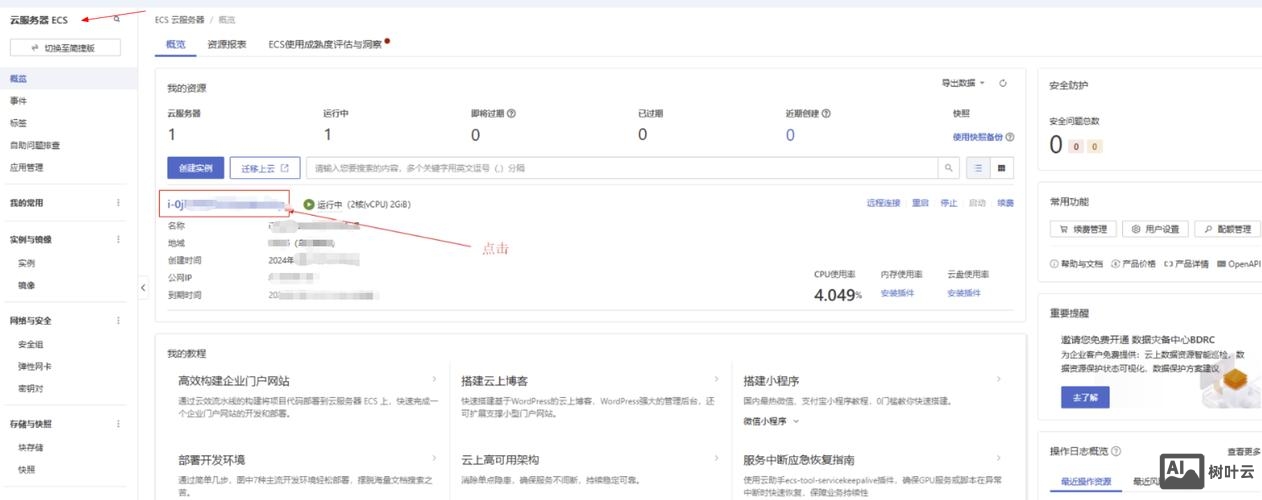
Task: Switch to list view of instances
Action: (x=979, y=168)
